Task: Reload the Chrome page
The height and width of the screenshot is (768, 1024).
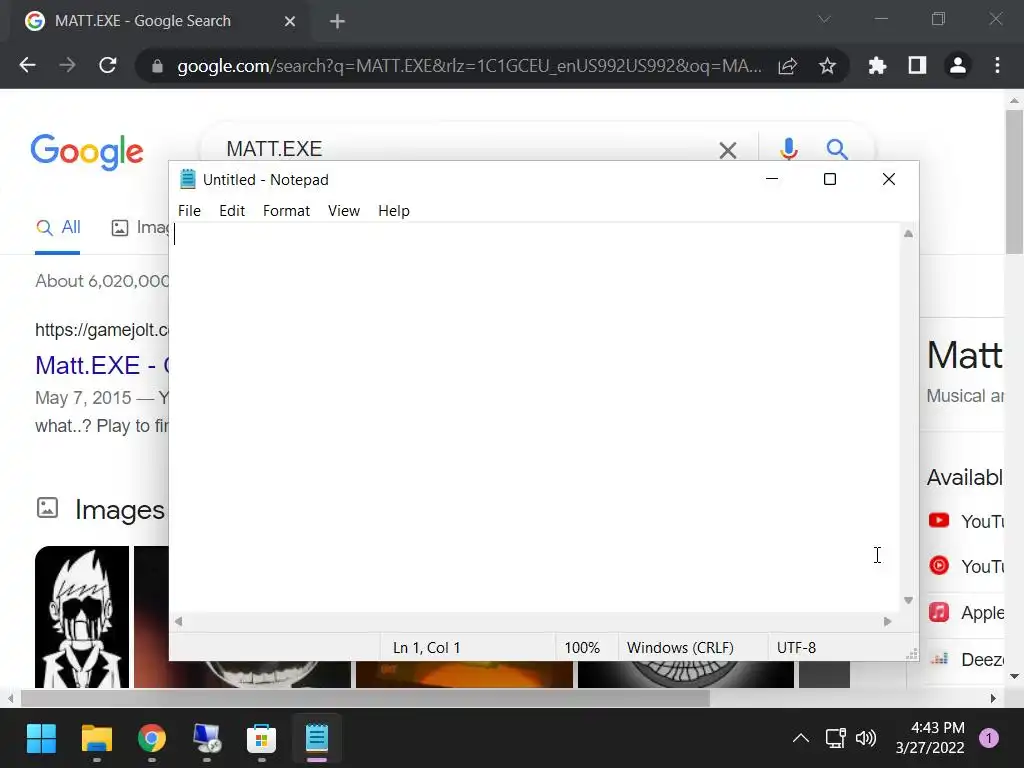Action: [x=108, y=65]
